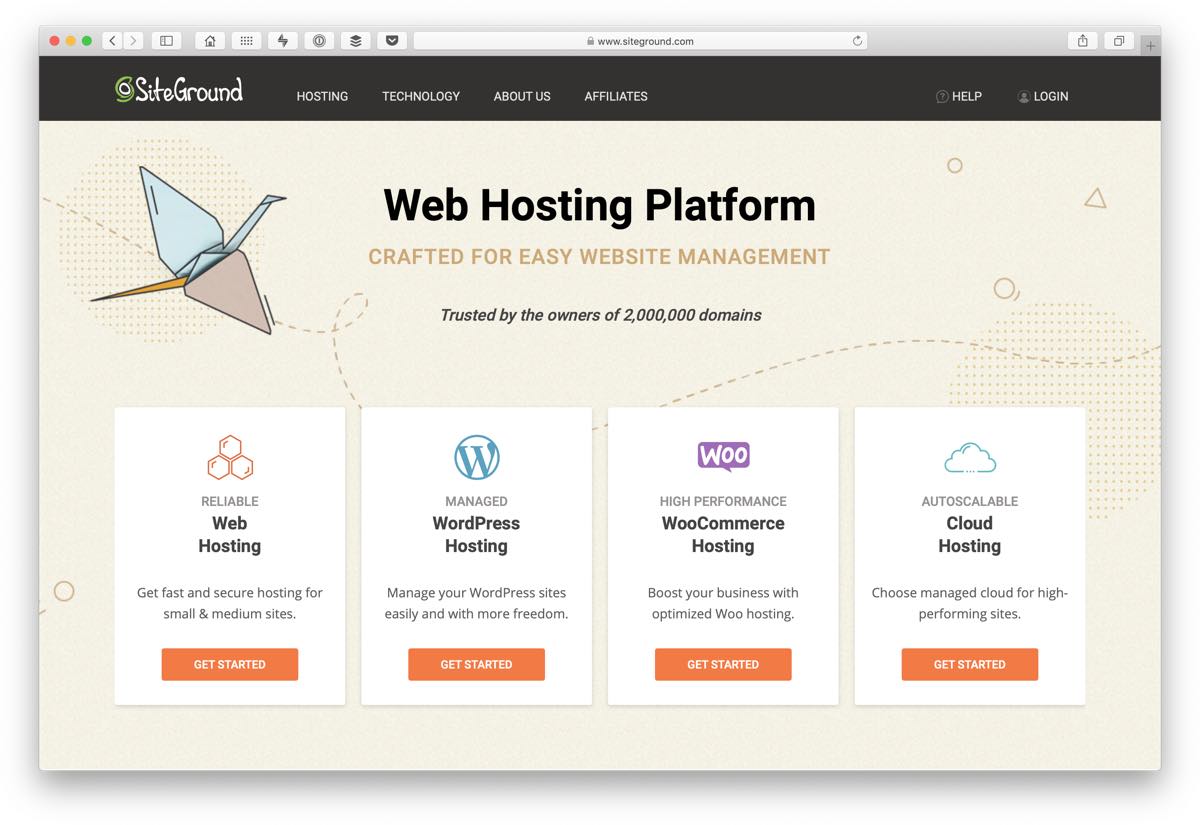Click the Web Hosting hexagon icon
Screen dimensions: 1200x825
click(230, 457)
